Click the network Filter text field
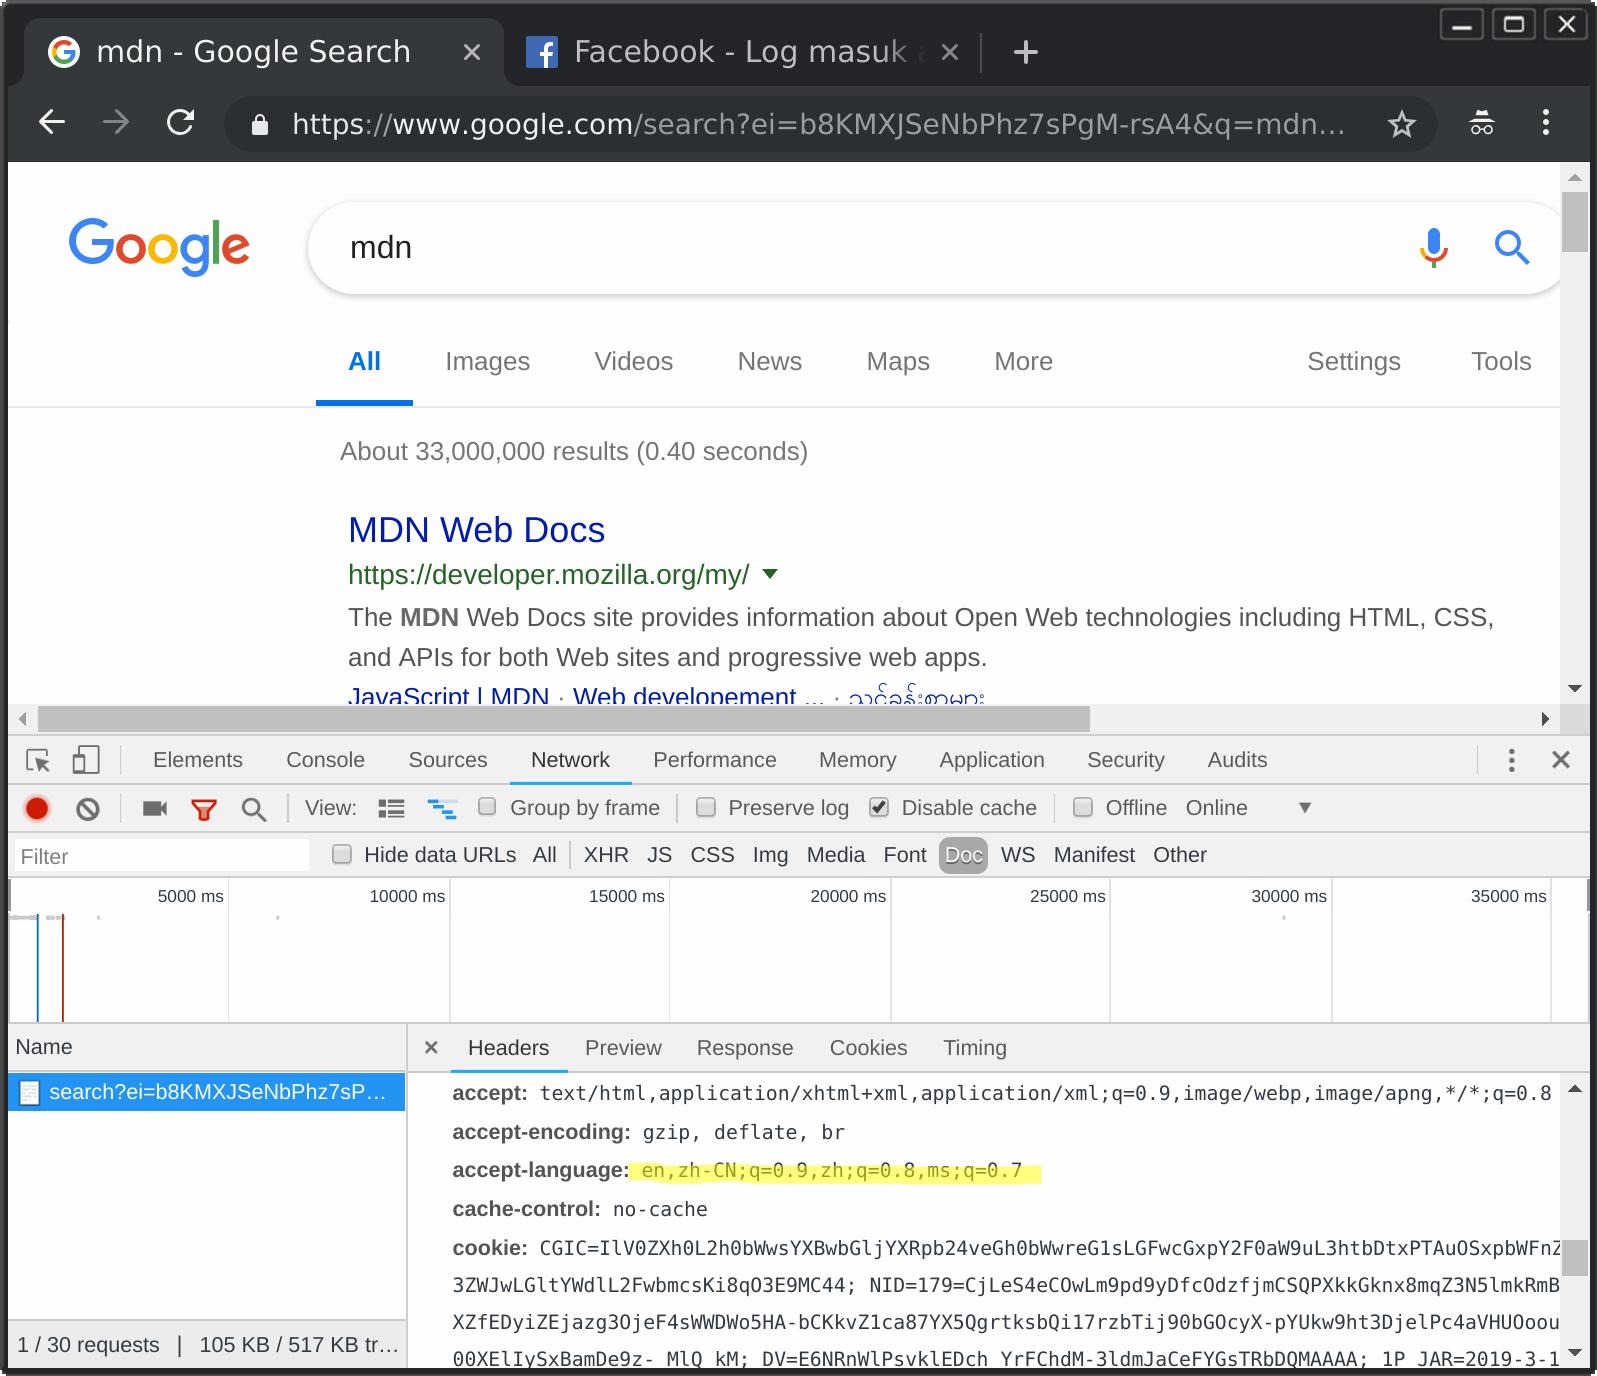Viewport: 1597px width, 1376px height. point(160,856)
